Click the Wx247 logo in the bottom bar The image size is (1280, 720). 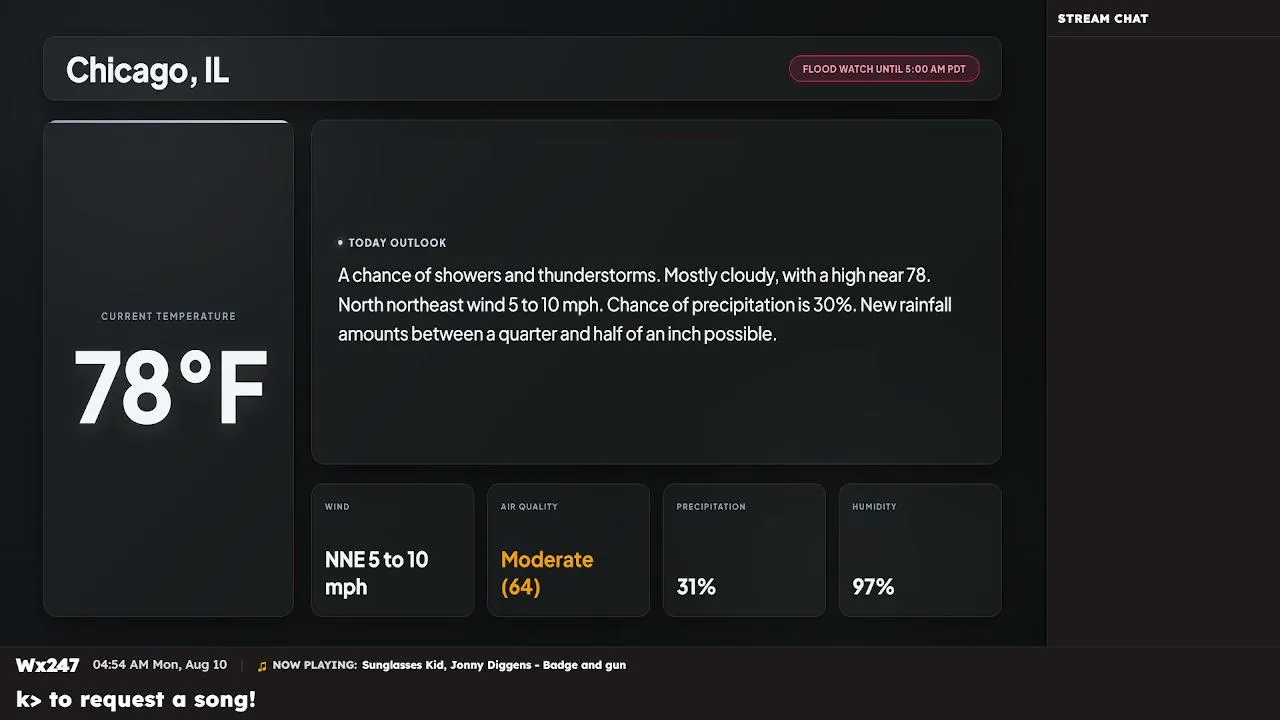47,665
